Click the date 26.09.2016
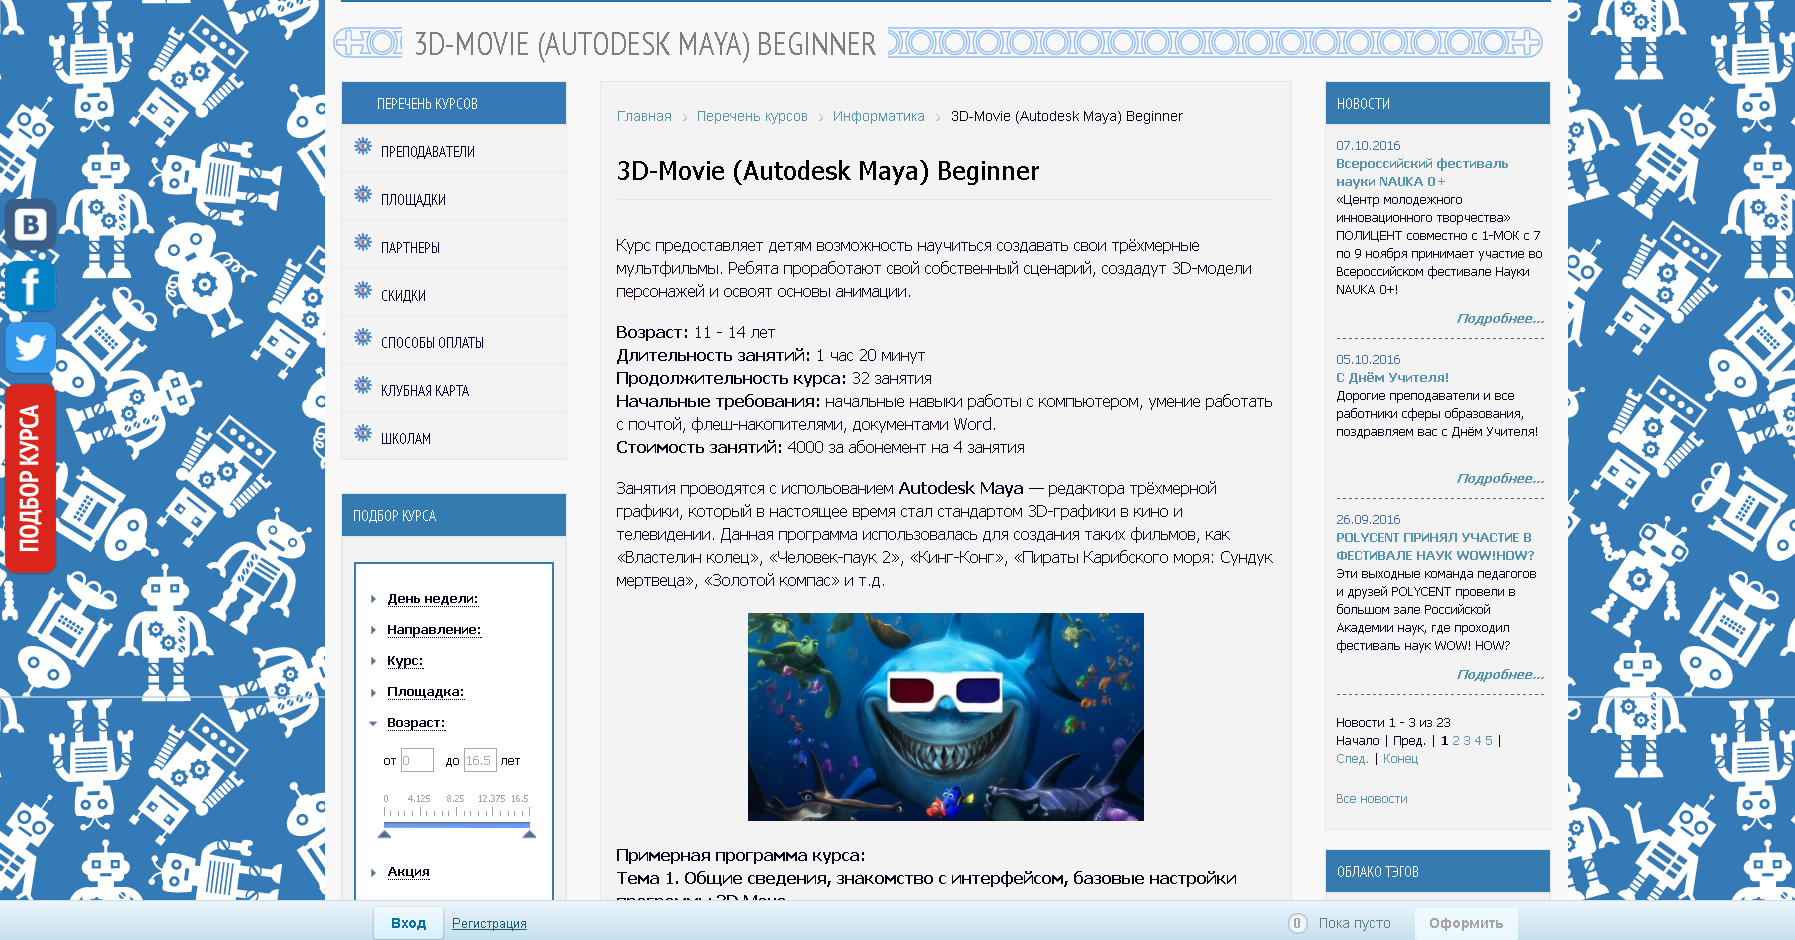 [x=1368, y=520]
